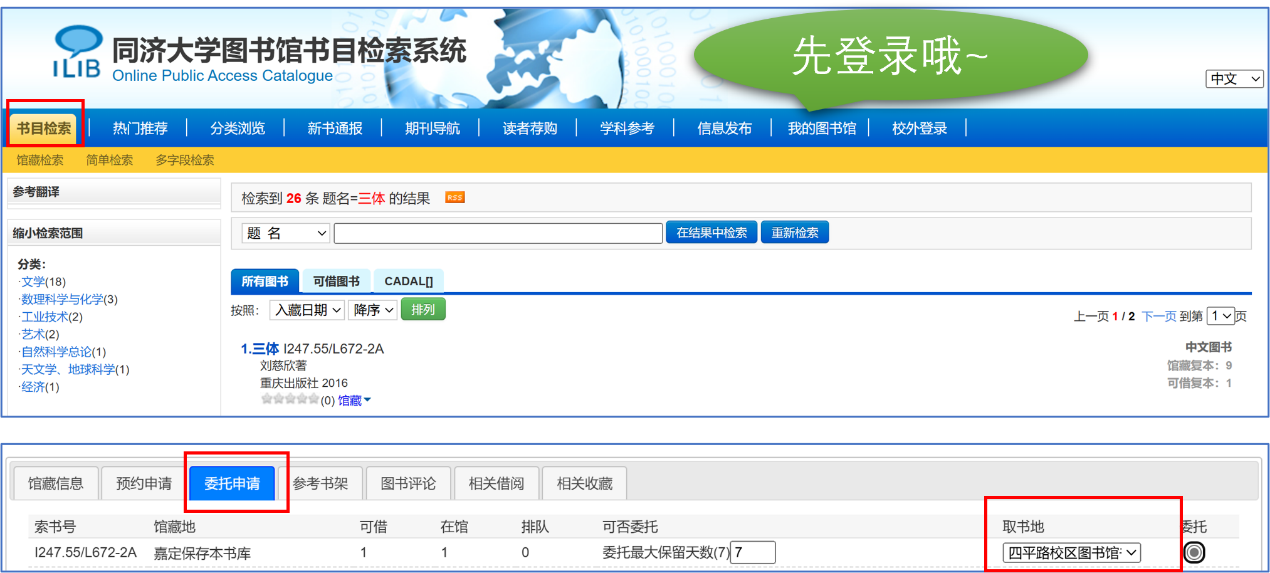Image resolution: width=1270 pixels, height=573 pixels.
Task: Filter by category 数理科学与化学
Action: click(x=62, y=299)
